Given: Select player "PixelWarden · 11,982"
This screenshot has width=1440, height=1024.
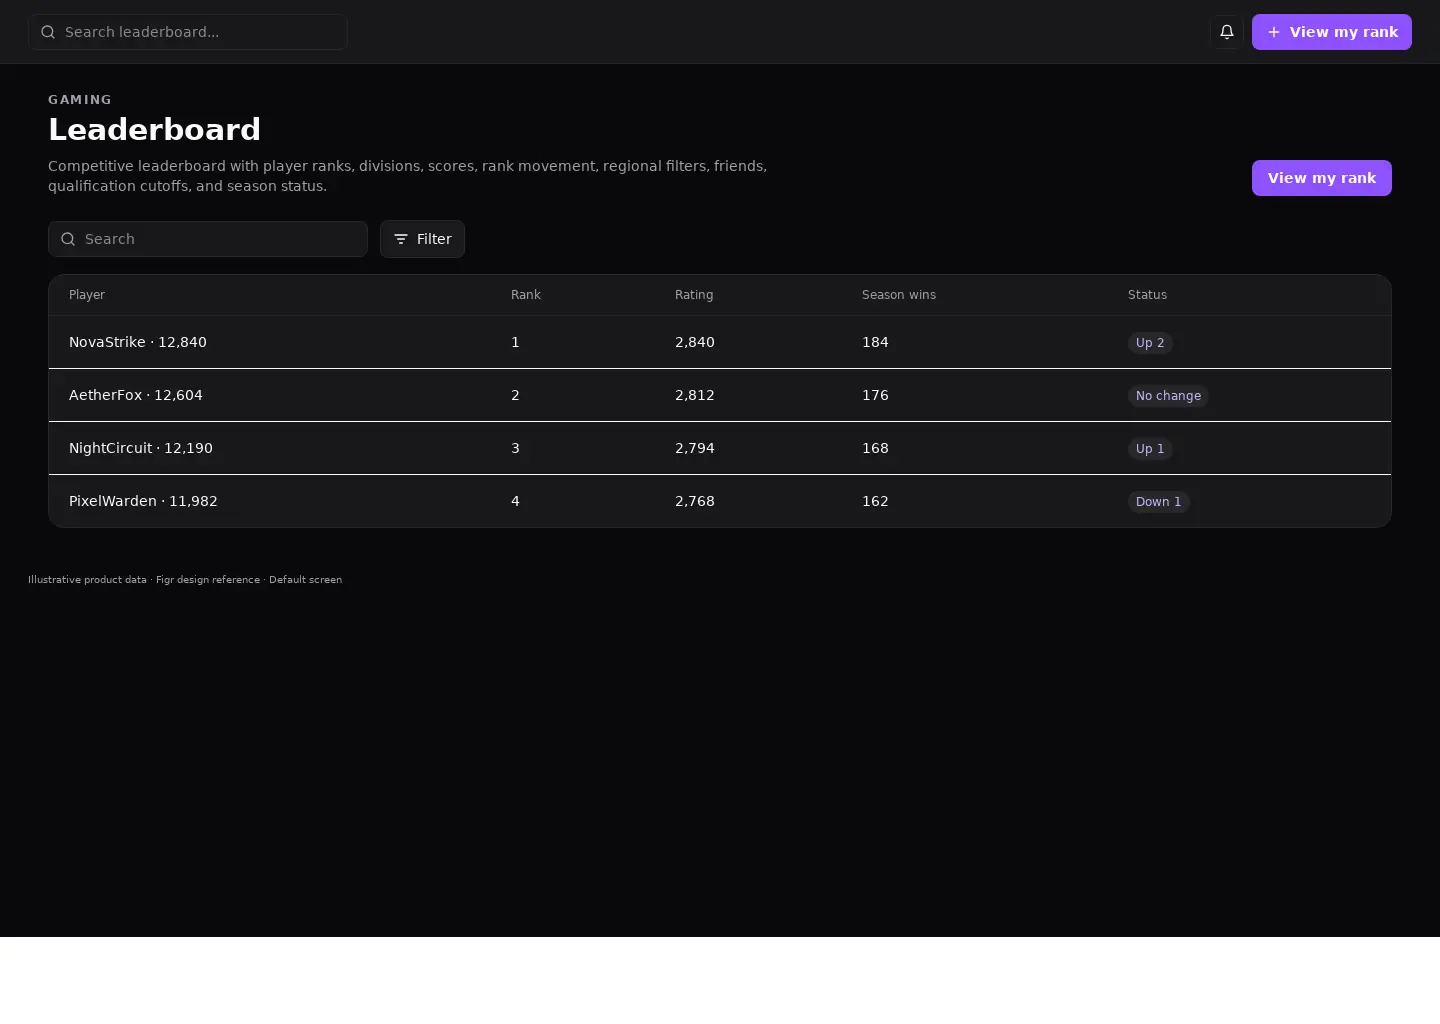Looking at the screenshot, I should [143, 501].
